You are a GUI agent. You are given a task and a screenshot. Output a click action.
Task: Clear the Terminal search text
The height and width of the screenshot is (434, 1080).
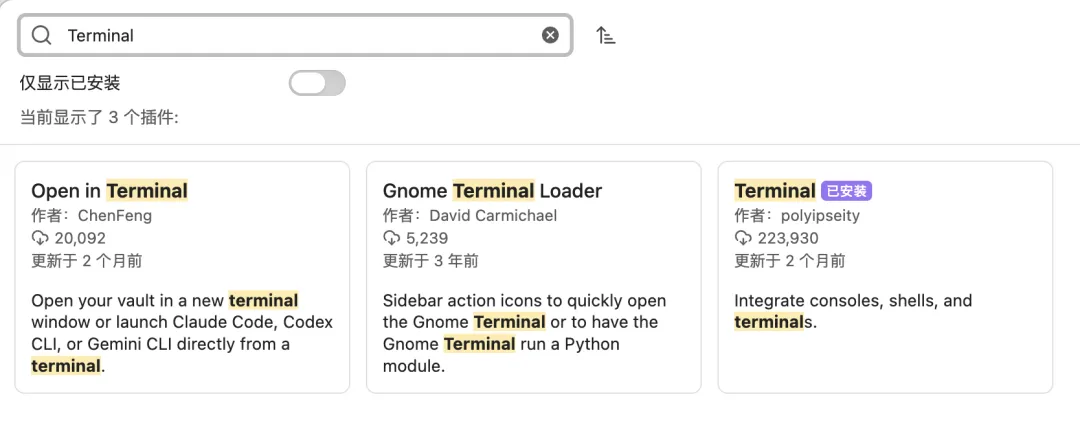click(550, 35)
